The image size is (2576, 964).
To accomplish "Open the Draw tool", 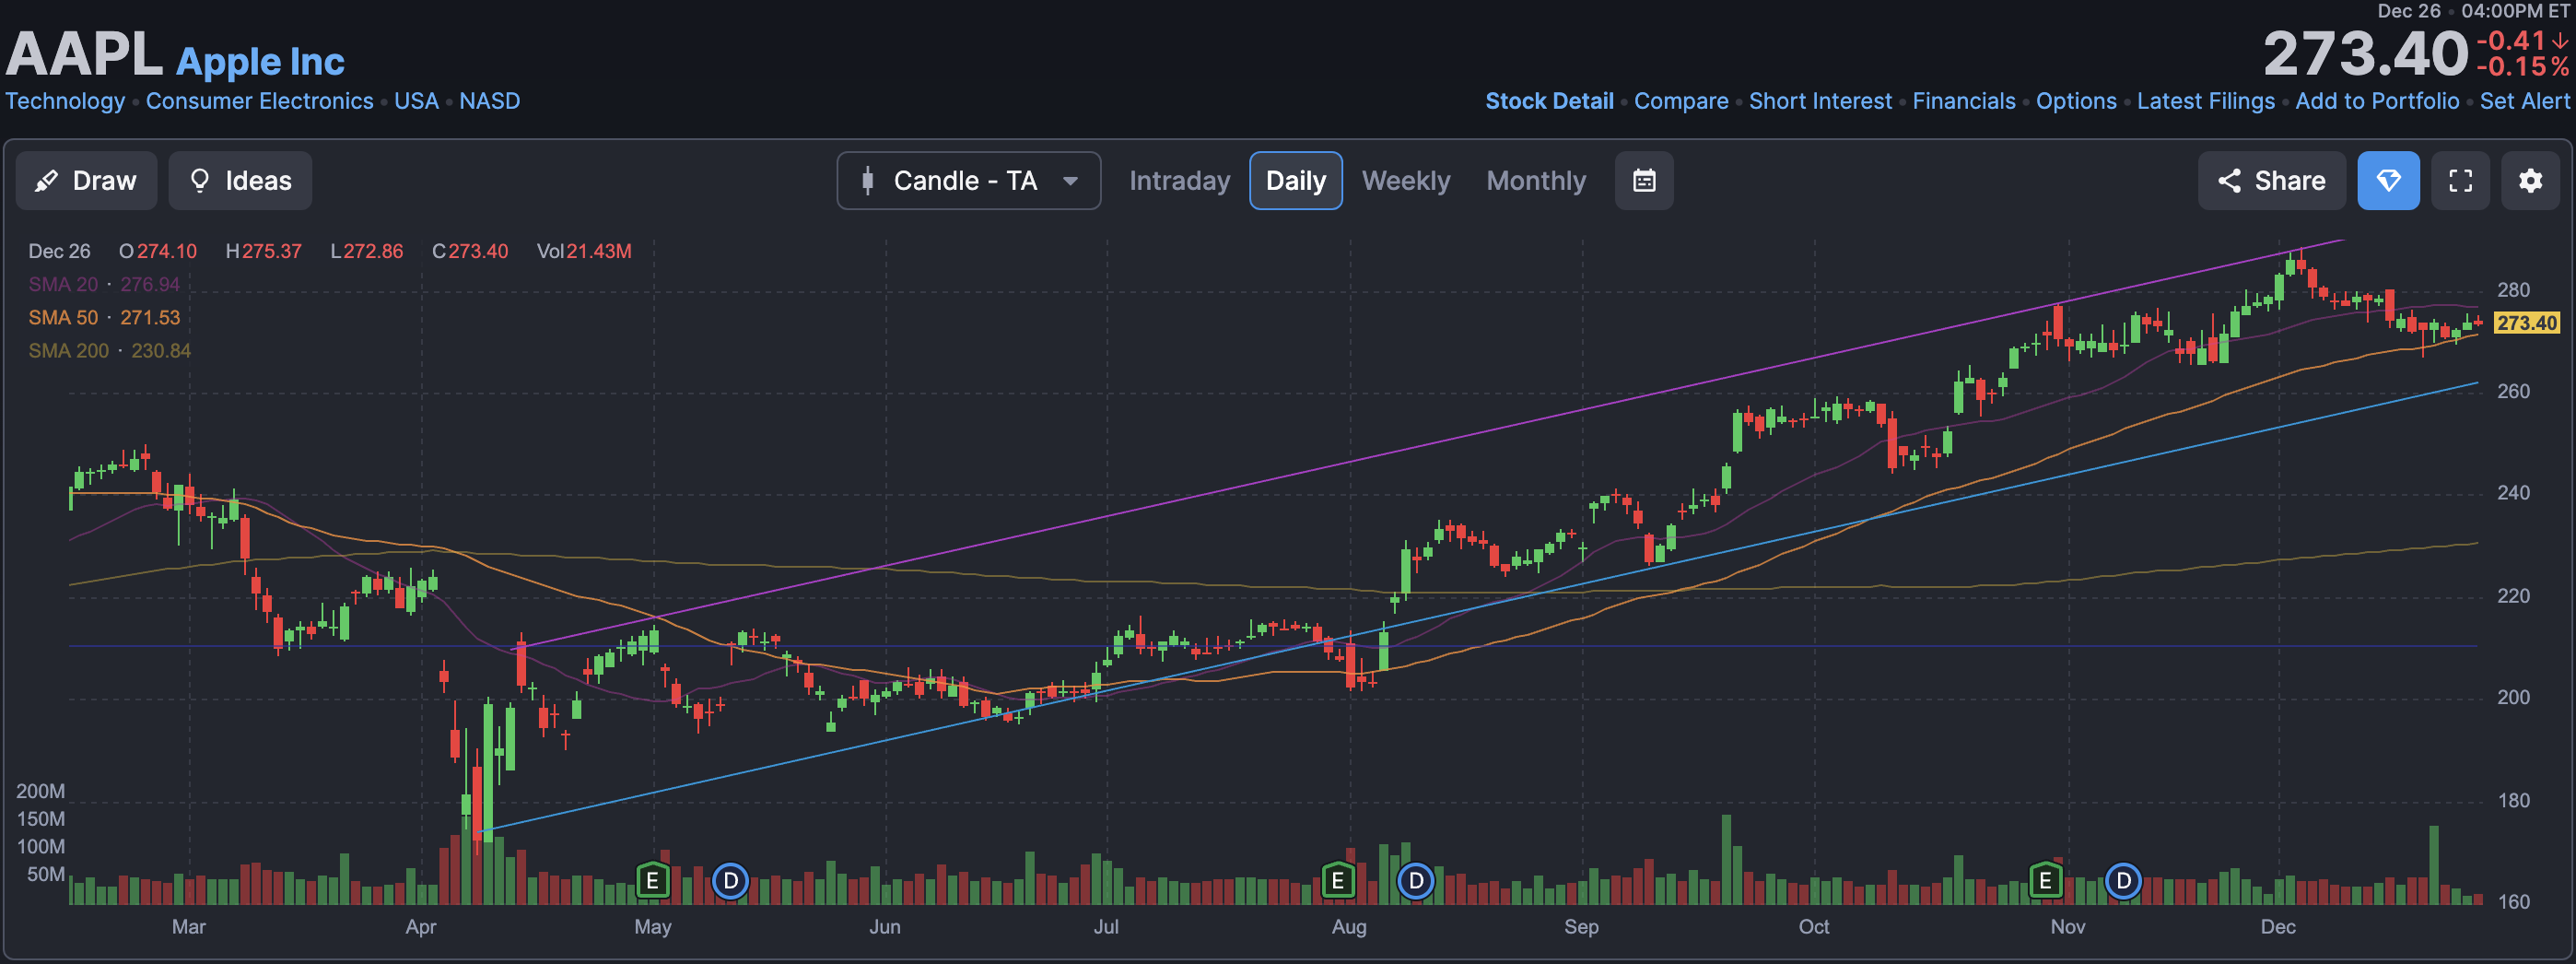I will [x=86, y=181].
